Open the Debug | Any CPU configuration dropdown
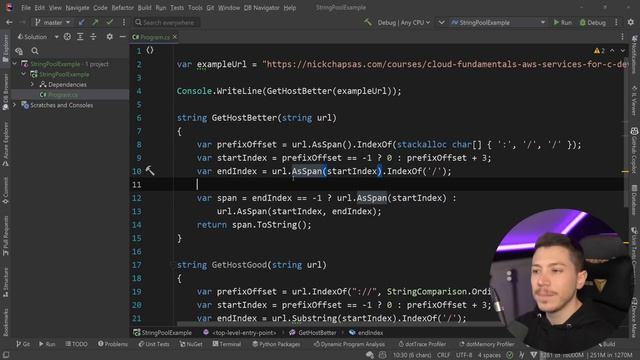Image resolution: width=640 pixels, height=360 pixels. click(x=404, y=22)
